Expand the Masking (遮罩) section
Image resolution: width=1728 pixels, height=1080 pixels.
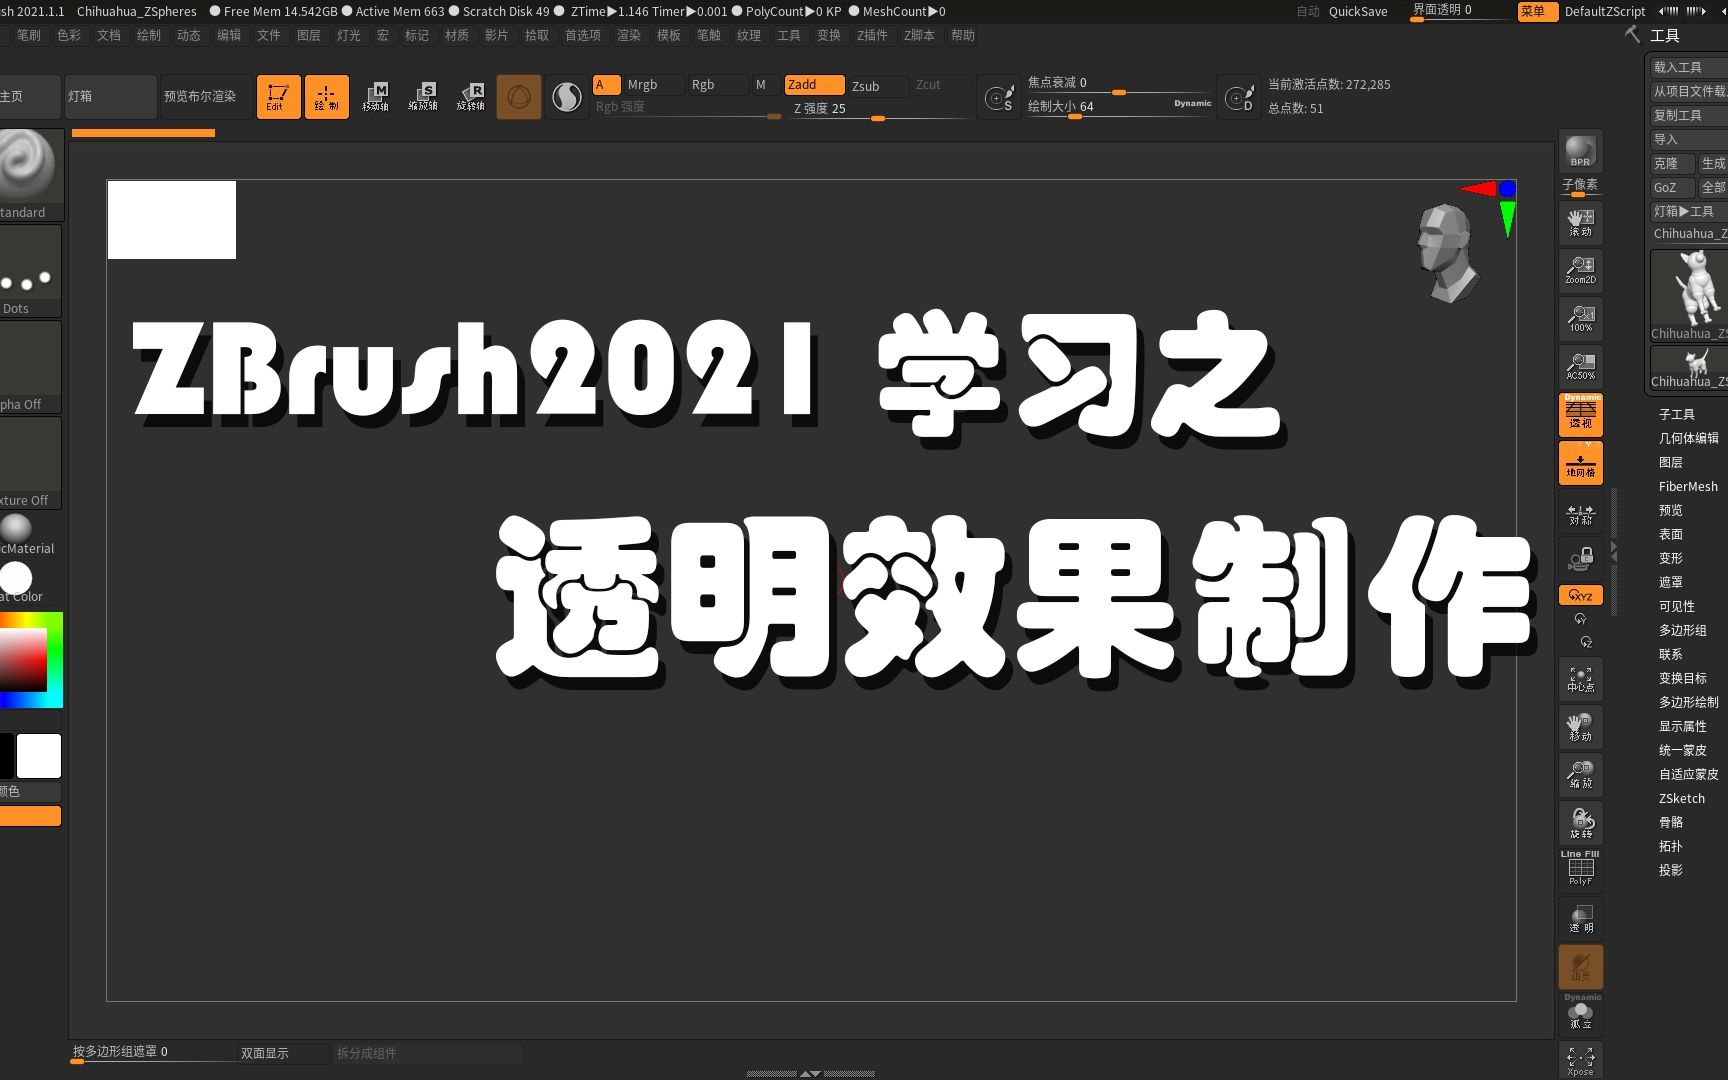(1671, 582)
